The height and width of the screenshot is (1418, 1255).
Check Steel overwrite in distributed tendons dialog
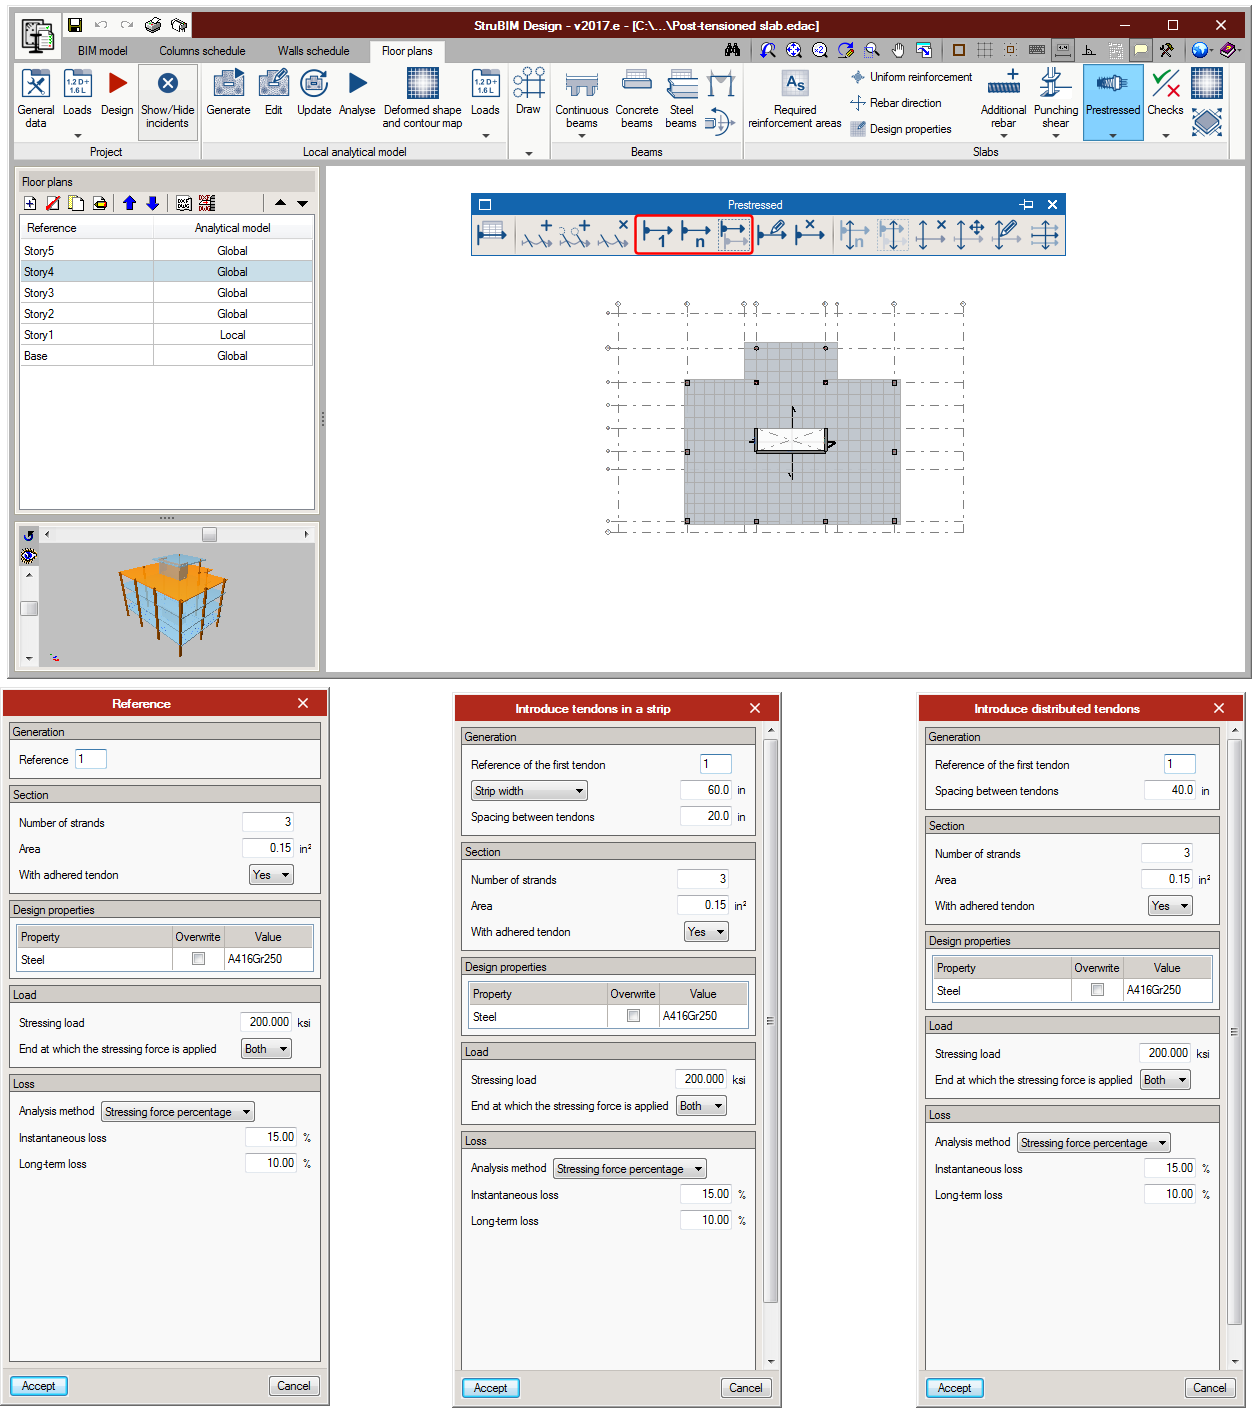(1097, 990)
